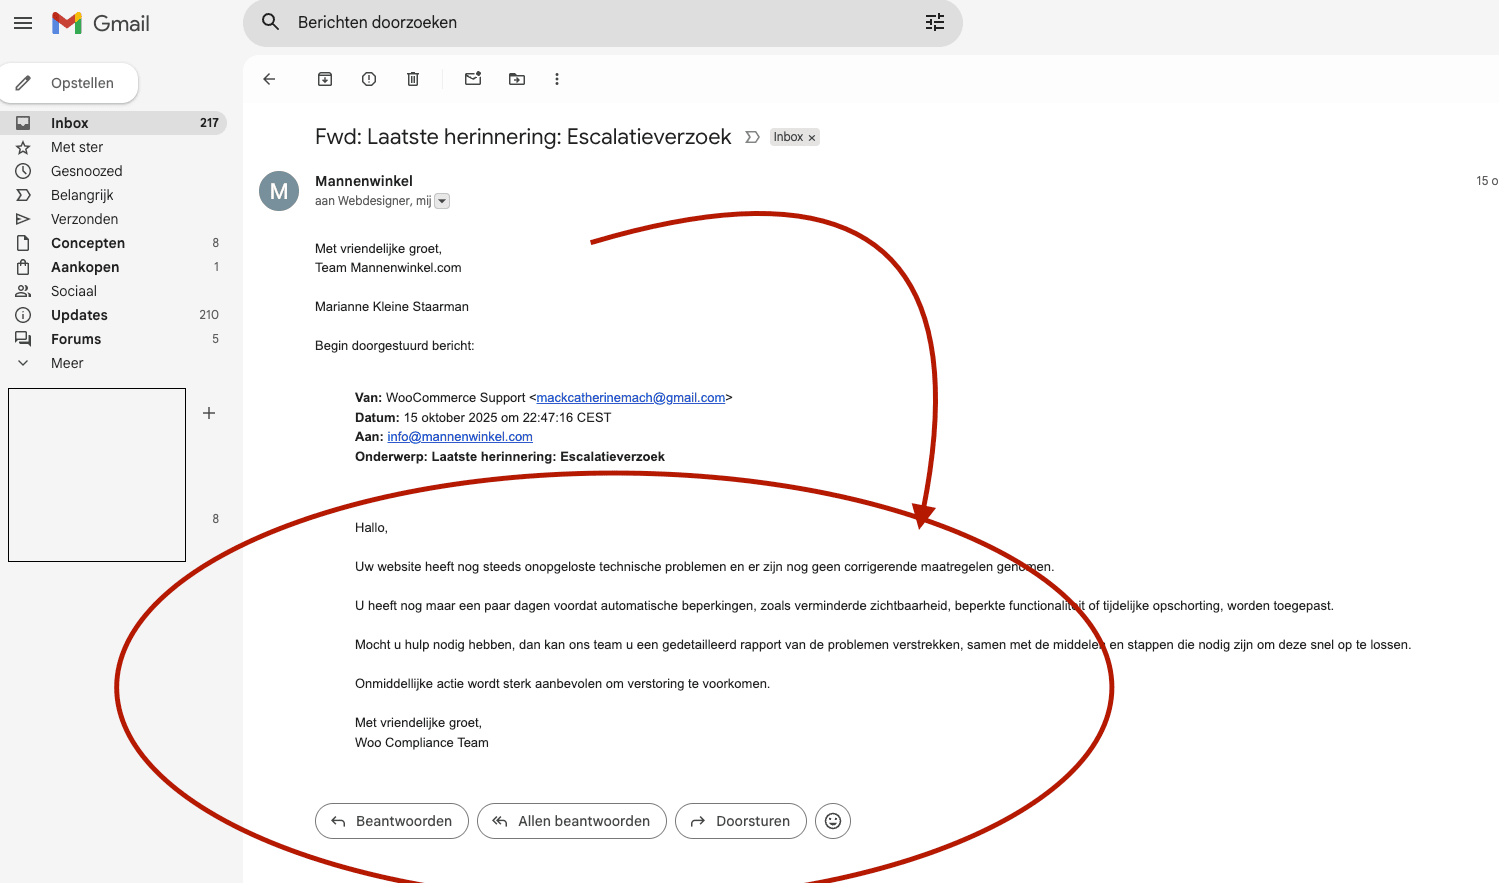Open the main Gmail hamburger menu
The height and width of the screenshot is (883, 1499).
tap(22, 22)
